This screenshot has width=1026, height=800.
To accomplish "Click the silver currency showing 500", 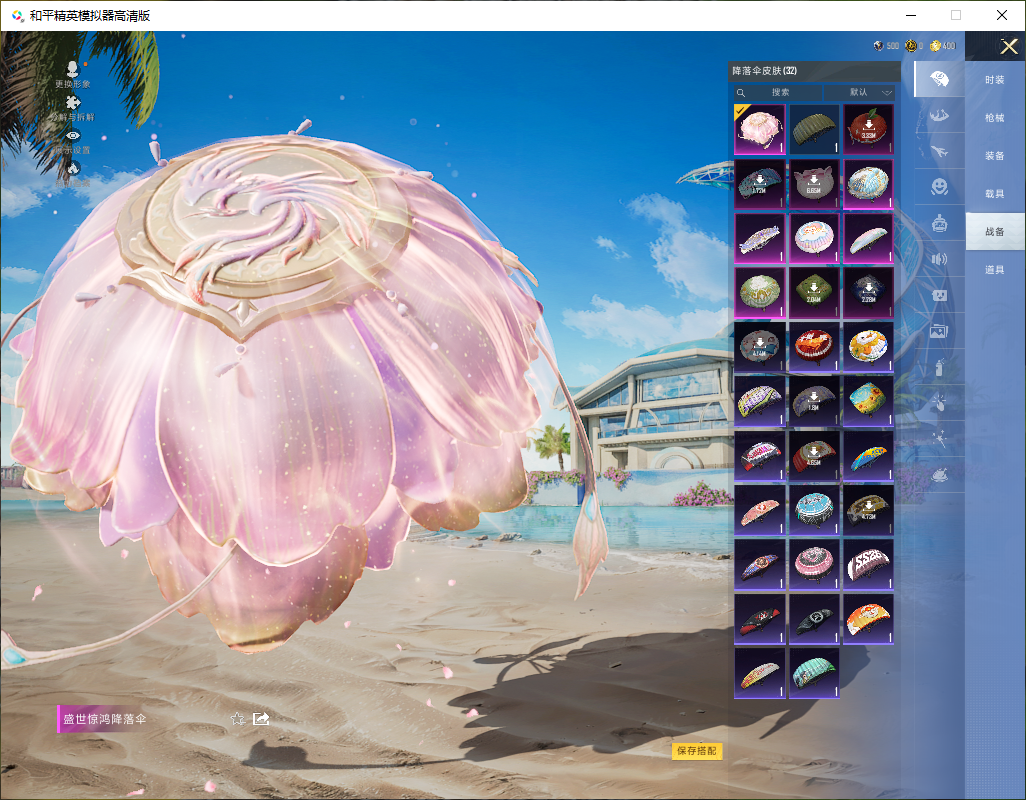I will (887, 45).
